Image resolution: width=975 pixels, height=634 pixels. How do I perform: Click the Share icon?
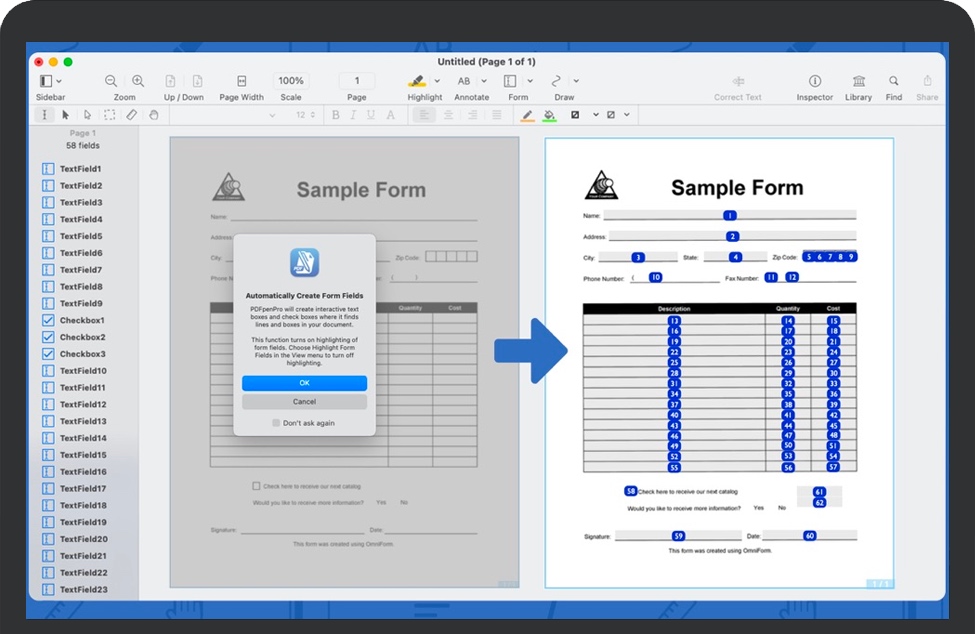(x=927, y=81)
